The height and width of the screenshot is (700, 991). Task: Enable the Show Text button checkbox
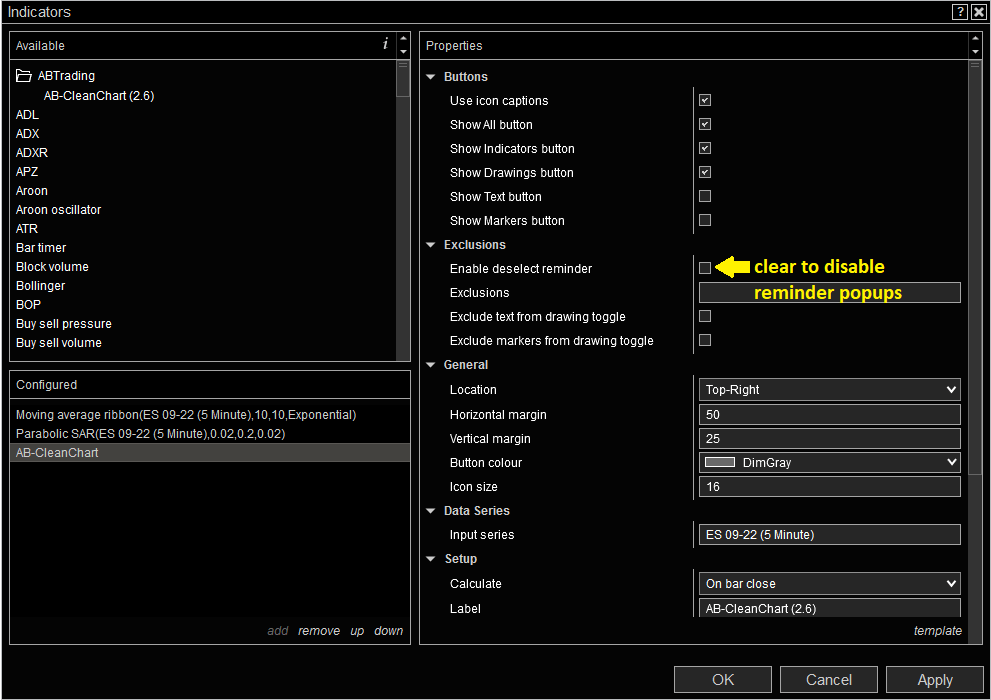(705, 196)
